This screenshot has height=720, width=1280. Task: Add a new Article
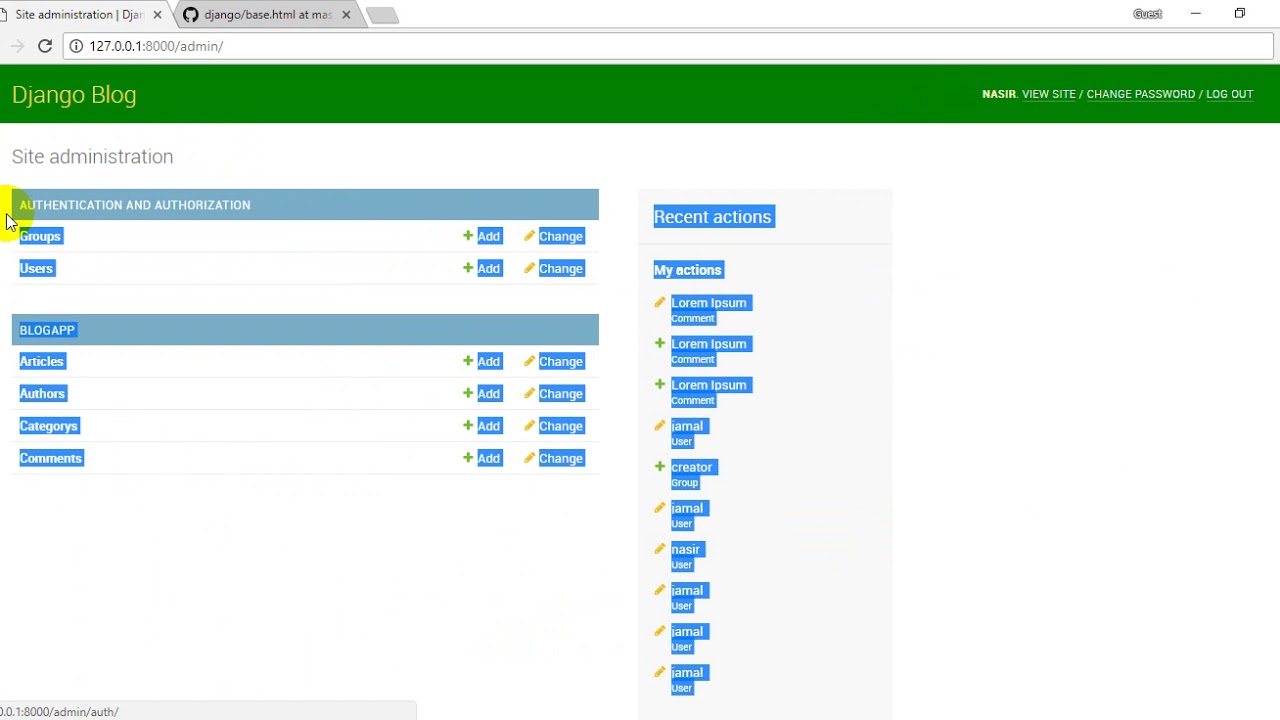[x=482, y=361]
